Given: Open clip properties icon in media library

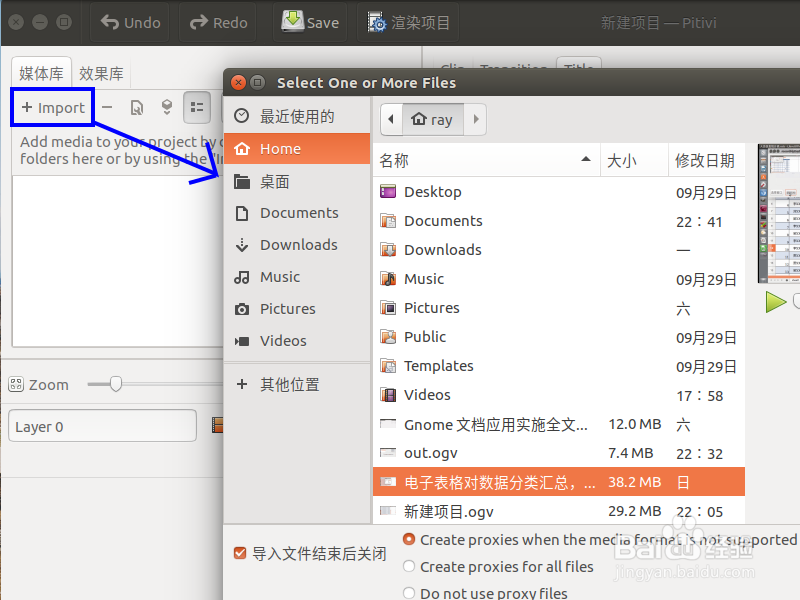Looking at the screenshot, I should point(137,108).
